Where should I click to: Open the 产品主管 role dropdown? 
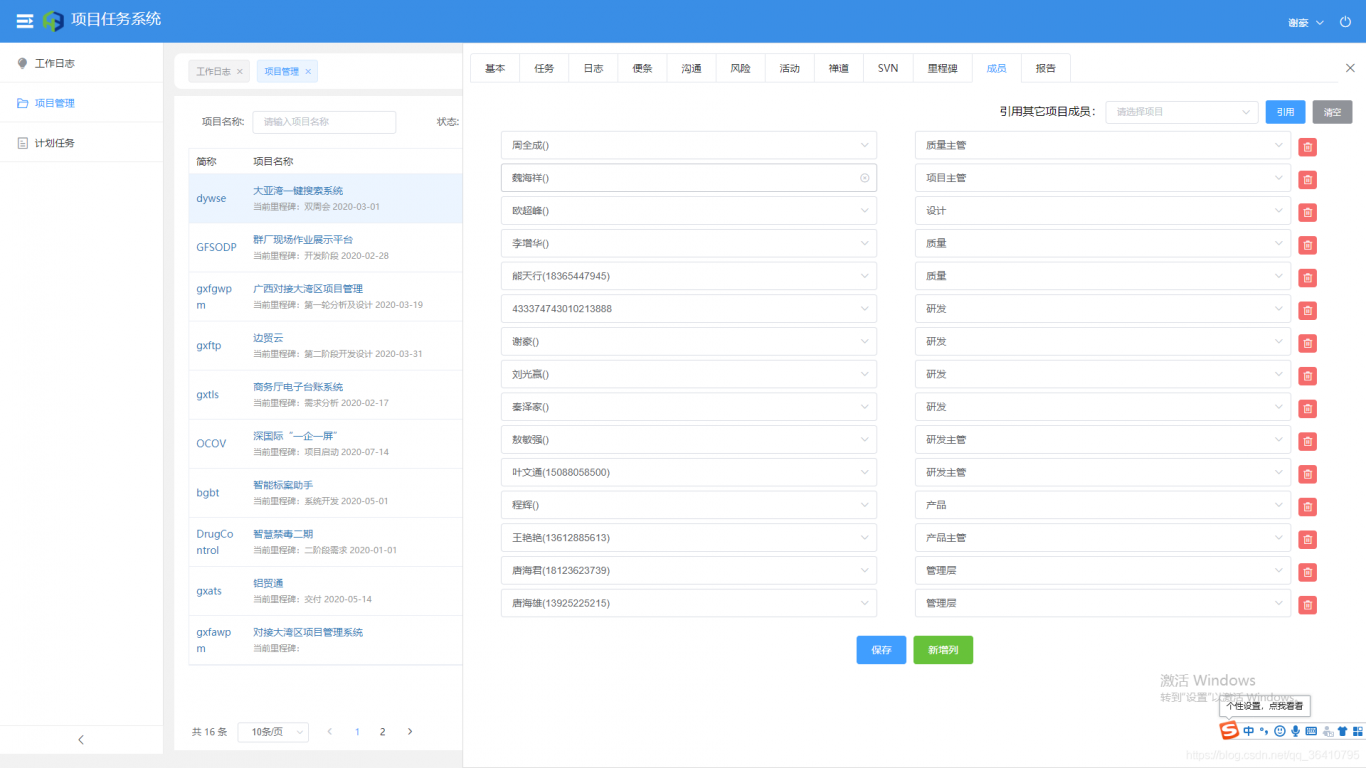click(1103, 538)
